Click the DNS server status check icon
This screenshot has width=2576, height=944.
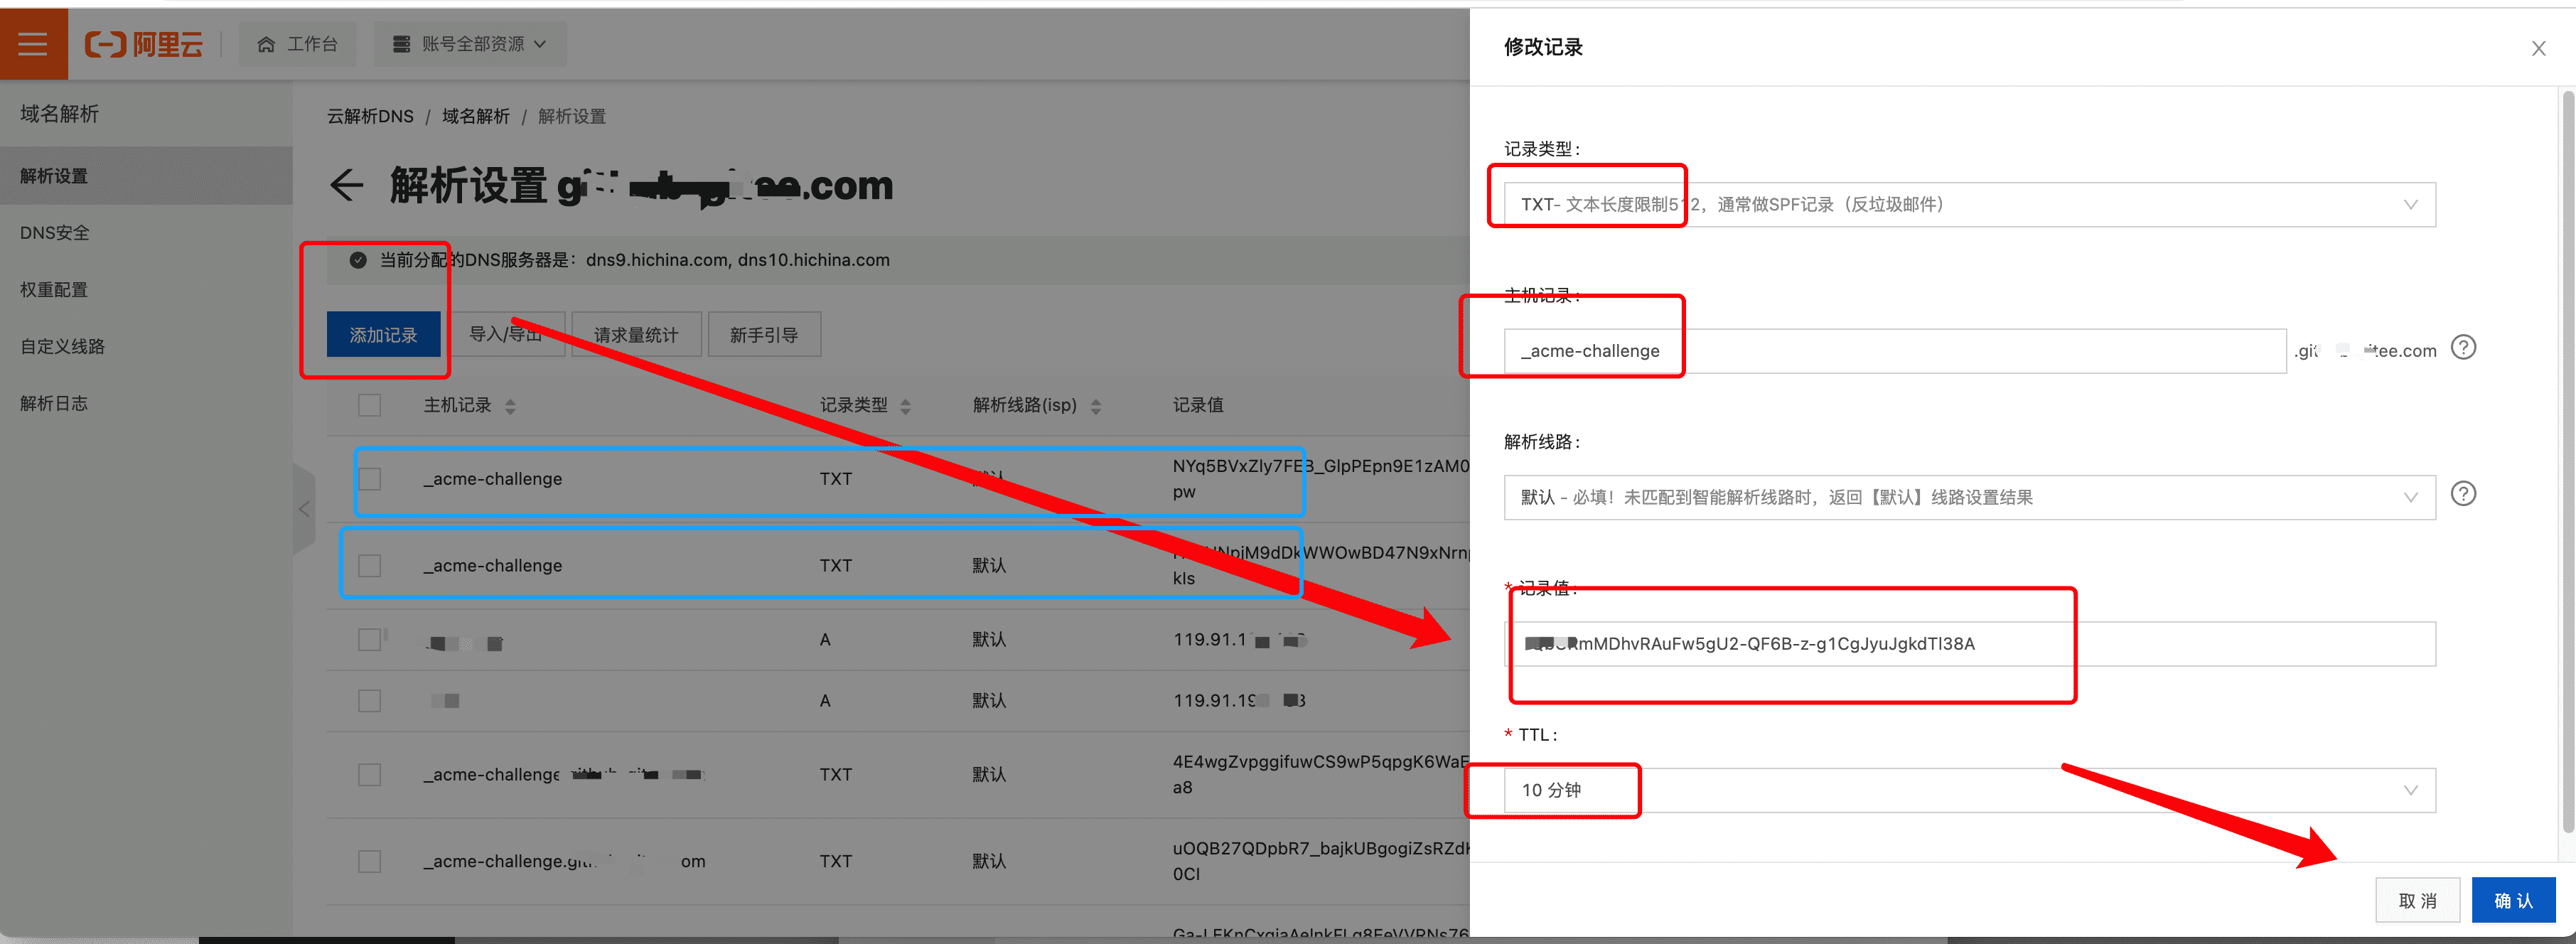tap(358, 260)
